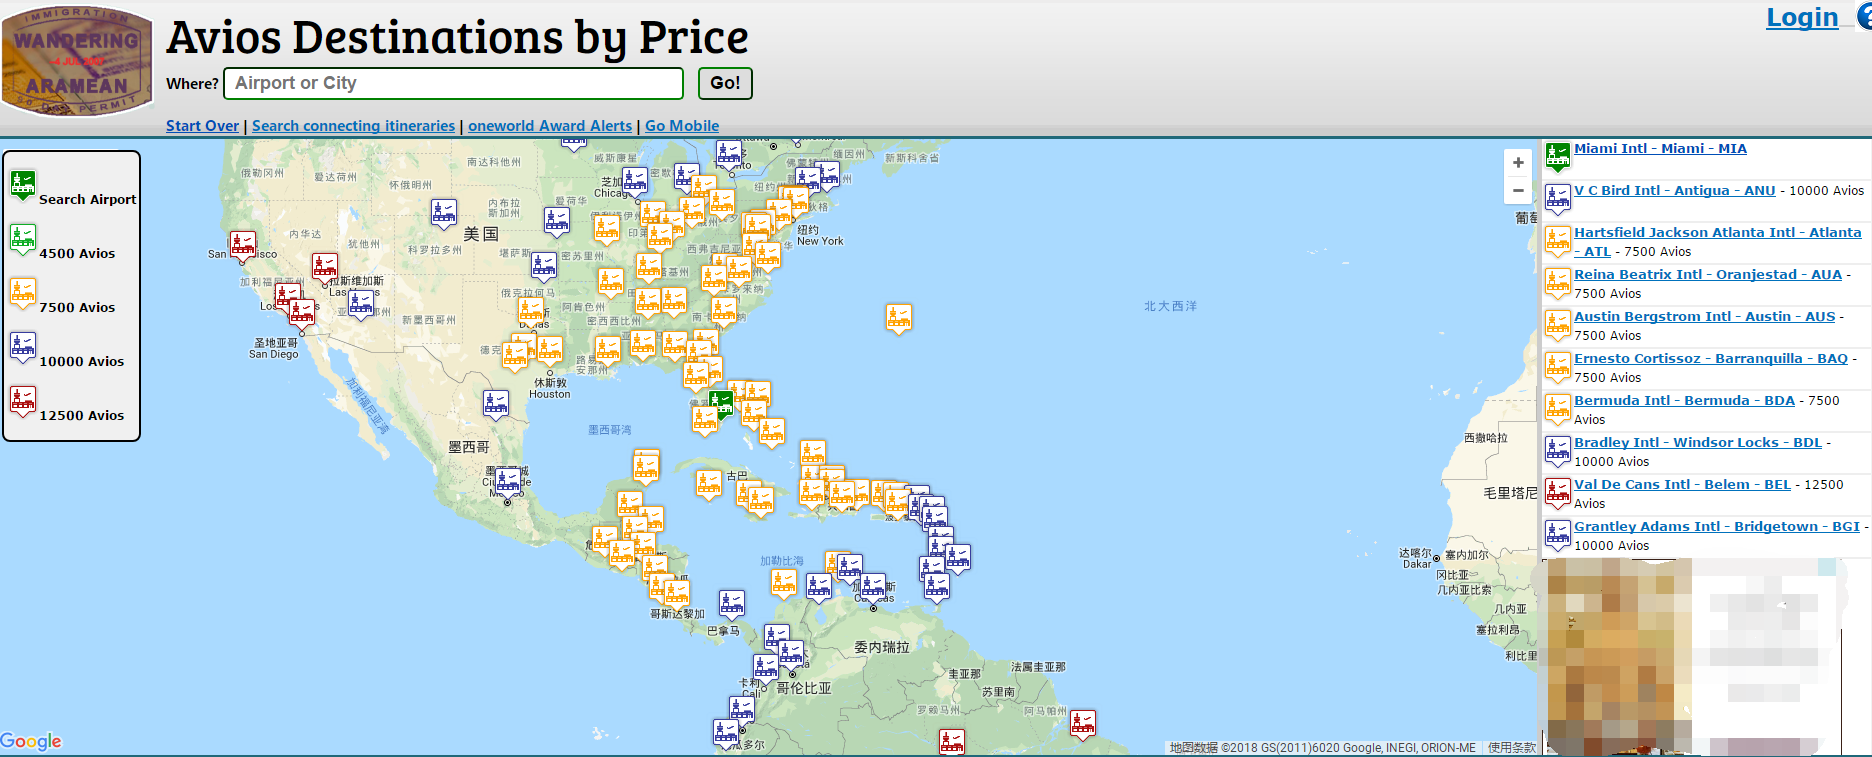Focus the Airport or City search field
This screenshot has width=1872, height=757.
(454, 83)
